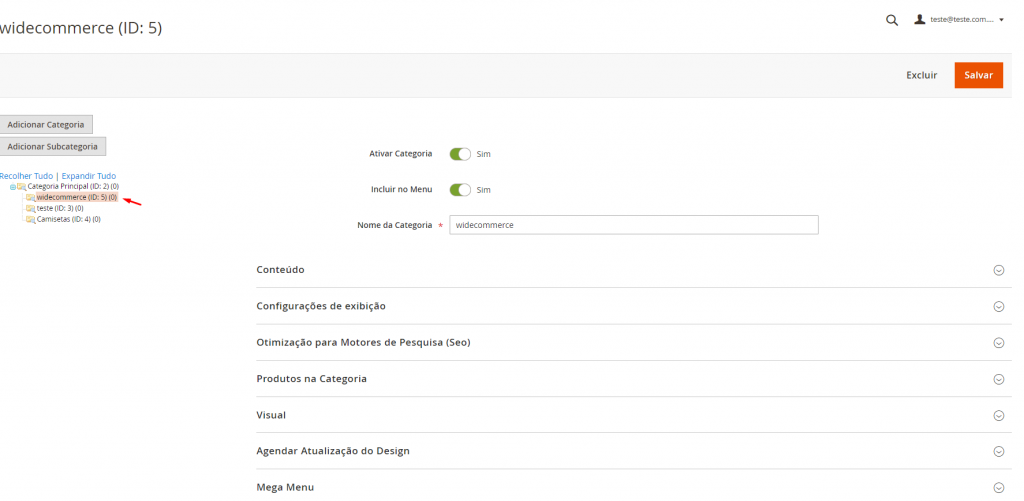Screen dimensions: 1024x501
Task: Select Categoria Principal (ID: 2) tree item
Action: click(x=72, y=186)
